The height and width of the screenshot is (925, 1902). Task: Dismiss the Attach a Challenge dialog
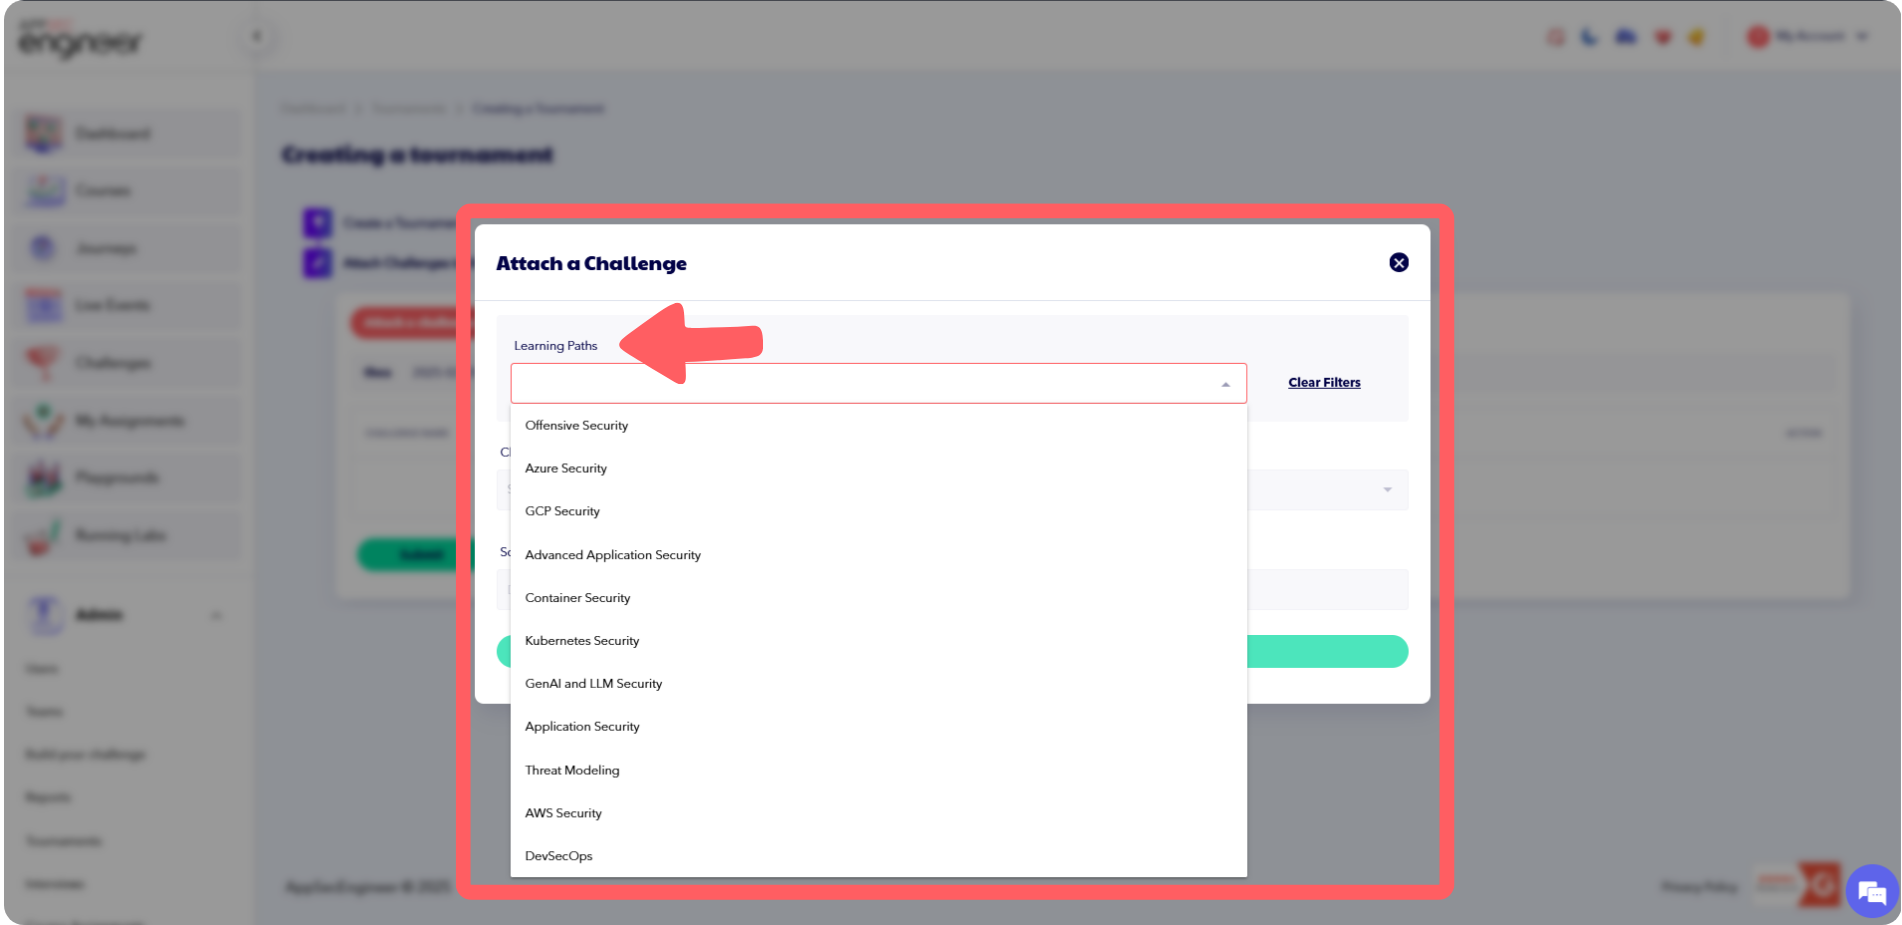(1399, 262)
